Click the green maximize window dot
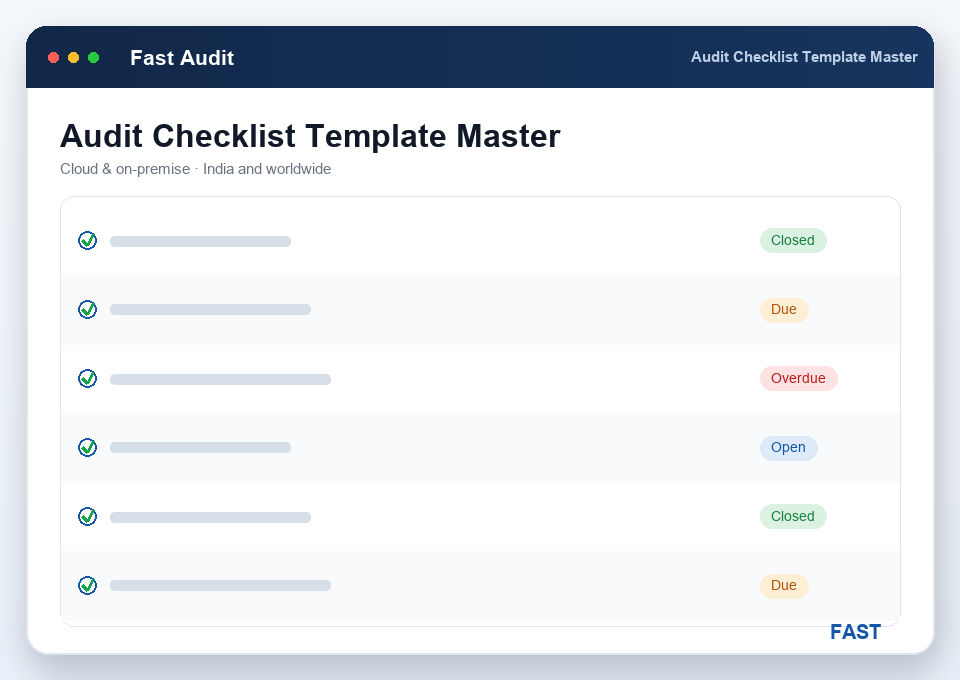Screen dimensions: 960x680 [94, 58]
